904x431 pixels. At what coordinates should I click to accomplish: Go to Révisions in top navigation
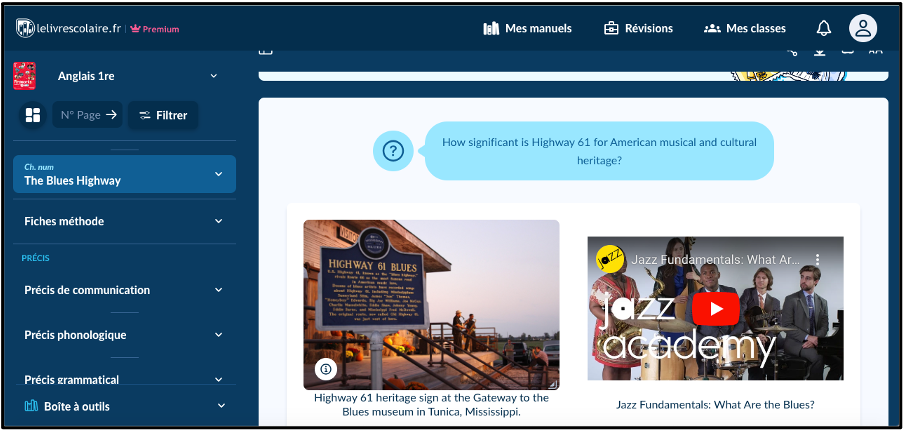click(638, 28)
